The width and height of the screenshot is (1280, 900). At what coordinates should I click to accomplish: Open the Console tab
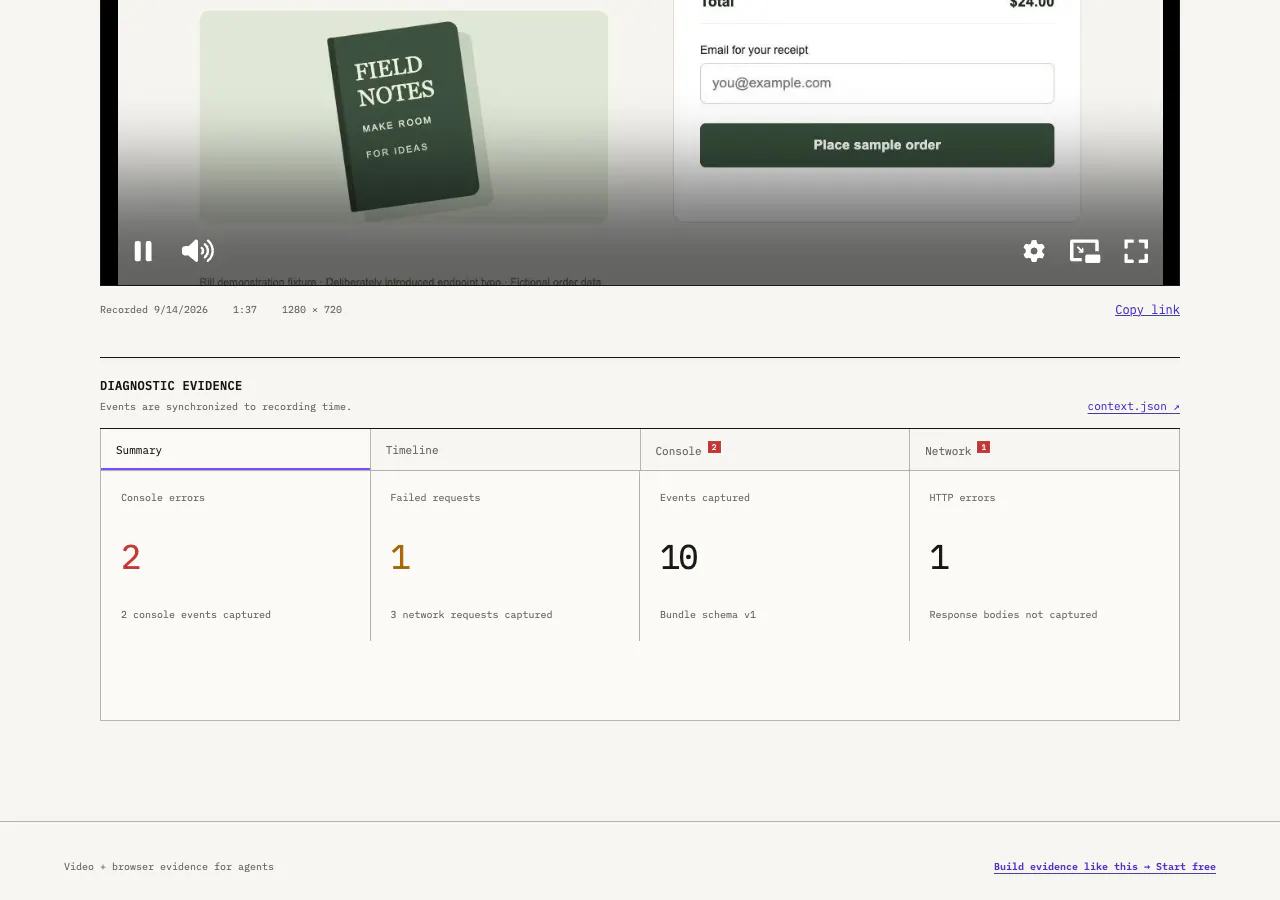[775, 450]
